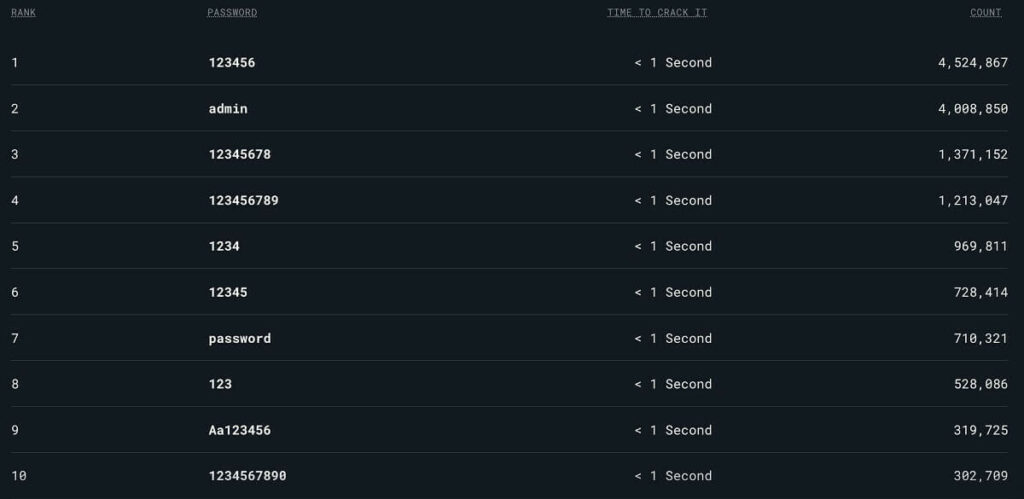
Task: Sort by the COUNT column header
Action: (x=985, y=13)
